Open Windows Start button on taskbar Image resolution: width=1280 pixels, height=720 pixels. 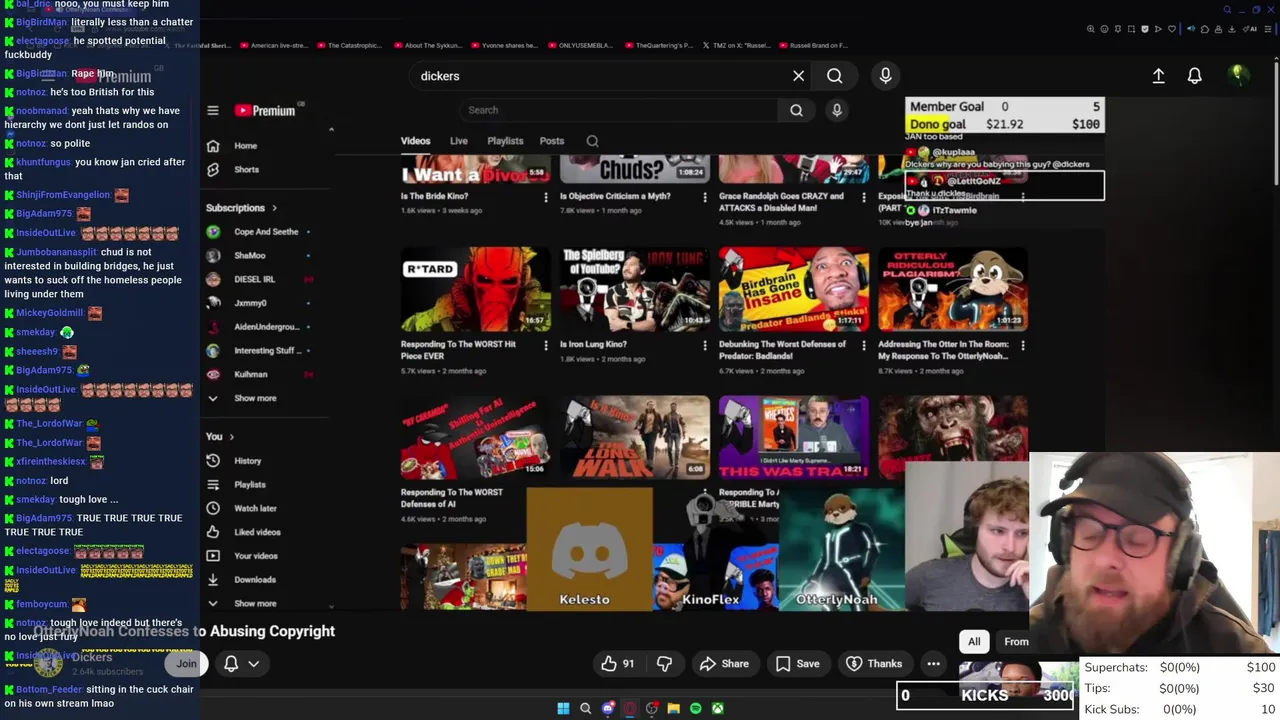(x=563, y=709)
